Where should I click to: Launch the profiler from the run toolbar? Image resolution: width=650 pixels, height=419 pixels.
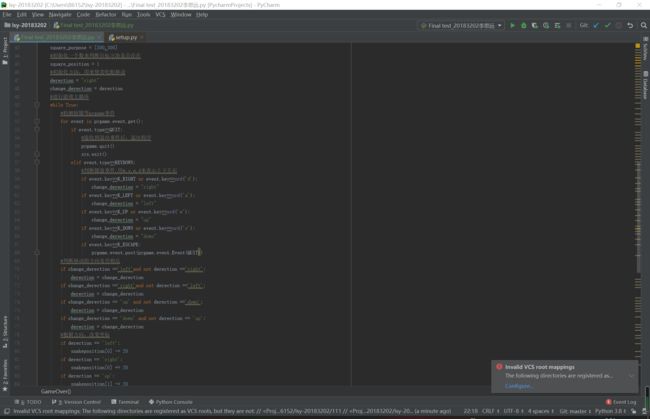pos(546,25)
